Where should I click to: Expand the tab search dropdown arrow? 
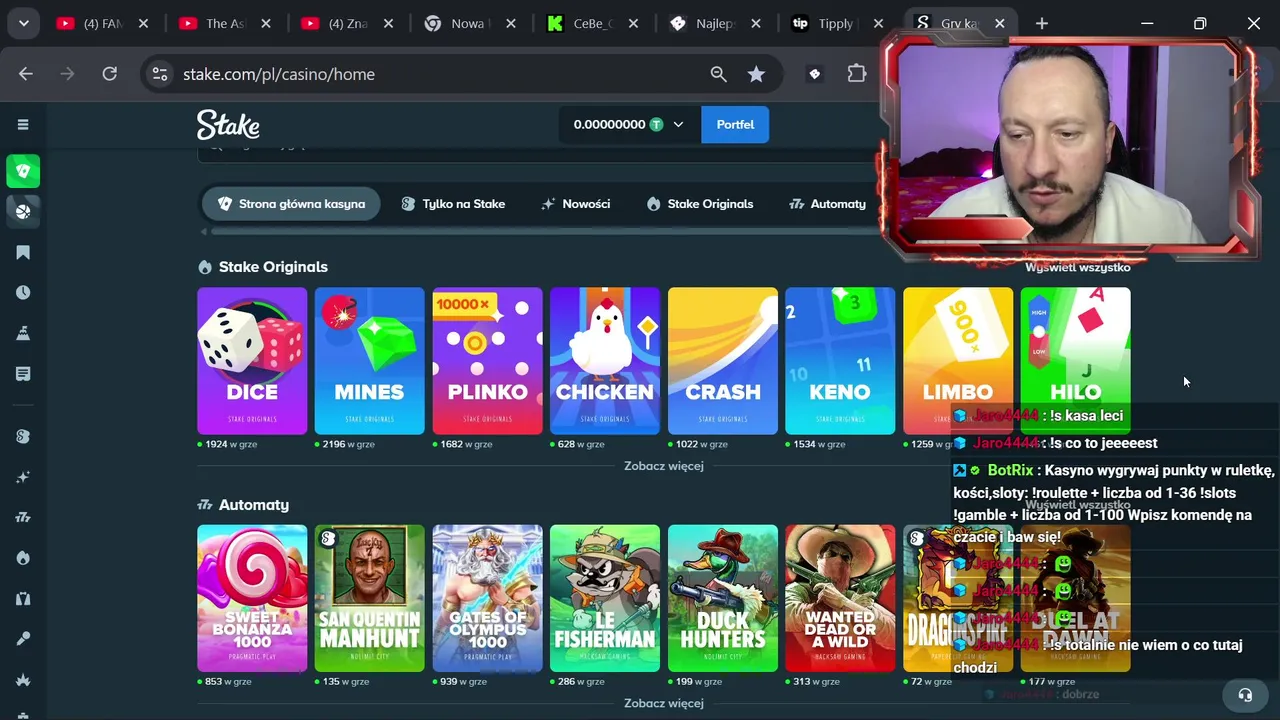(x=23, y=23)
